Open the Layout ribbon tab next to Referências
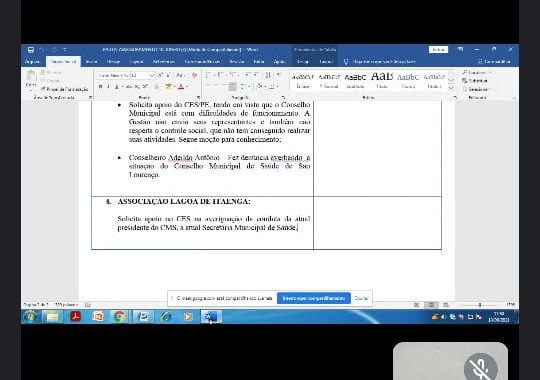 tap(136, 62)
